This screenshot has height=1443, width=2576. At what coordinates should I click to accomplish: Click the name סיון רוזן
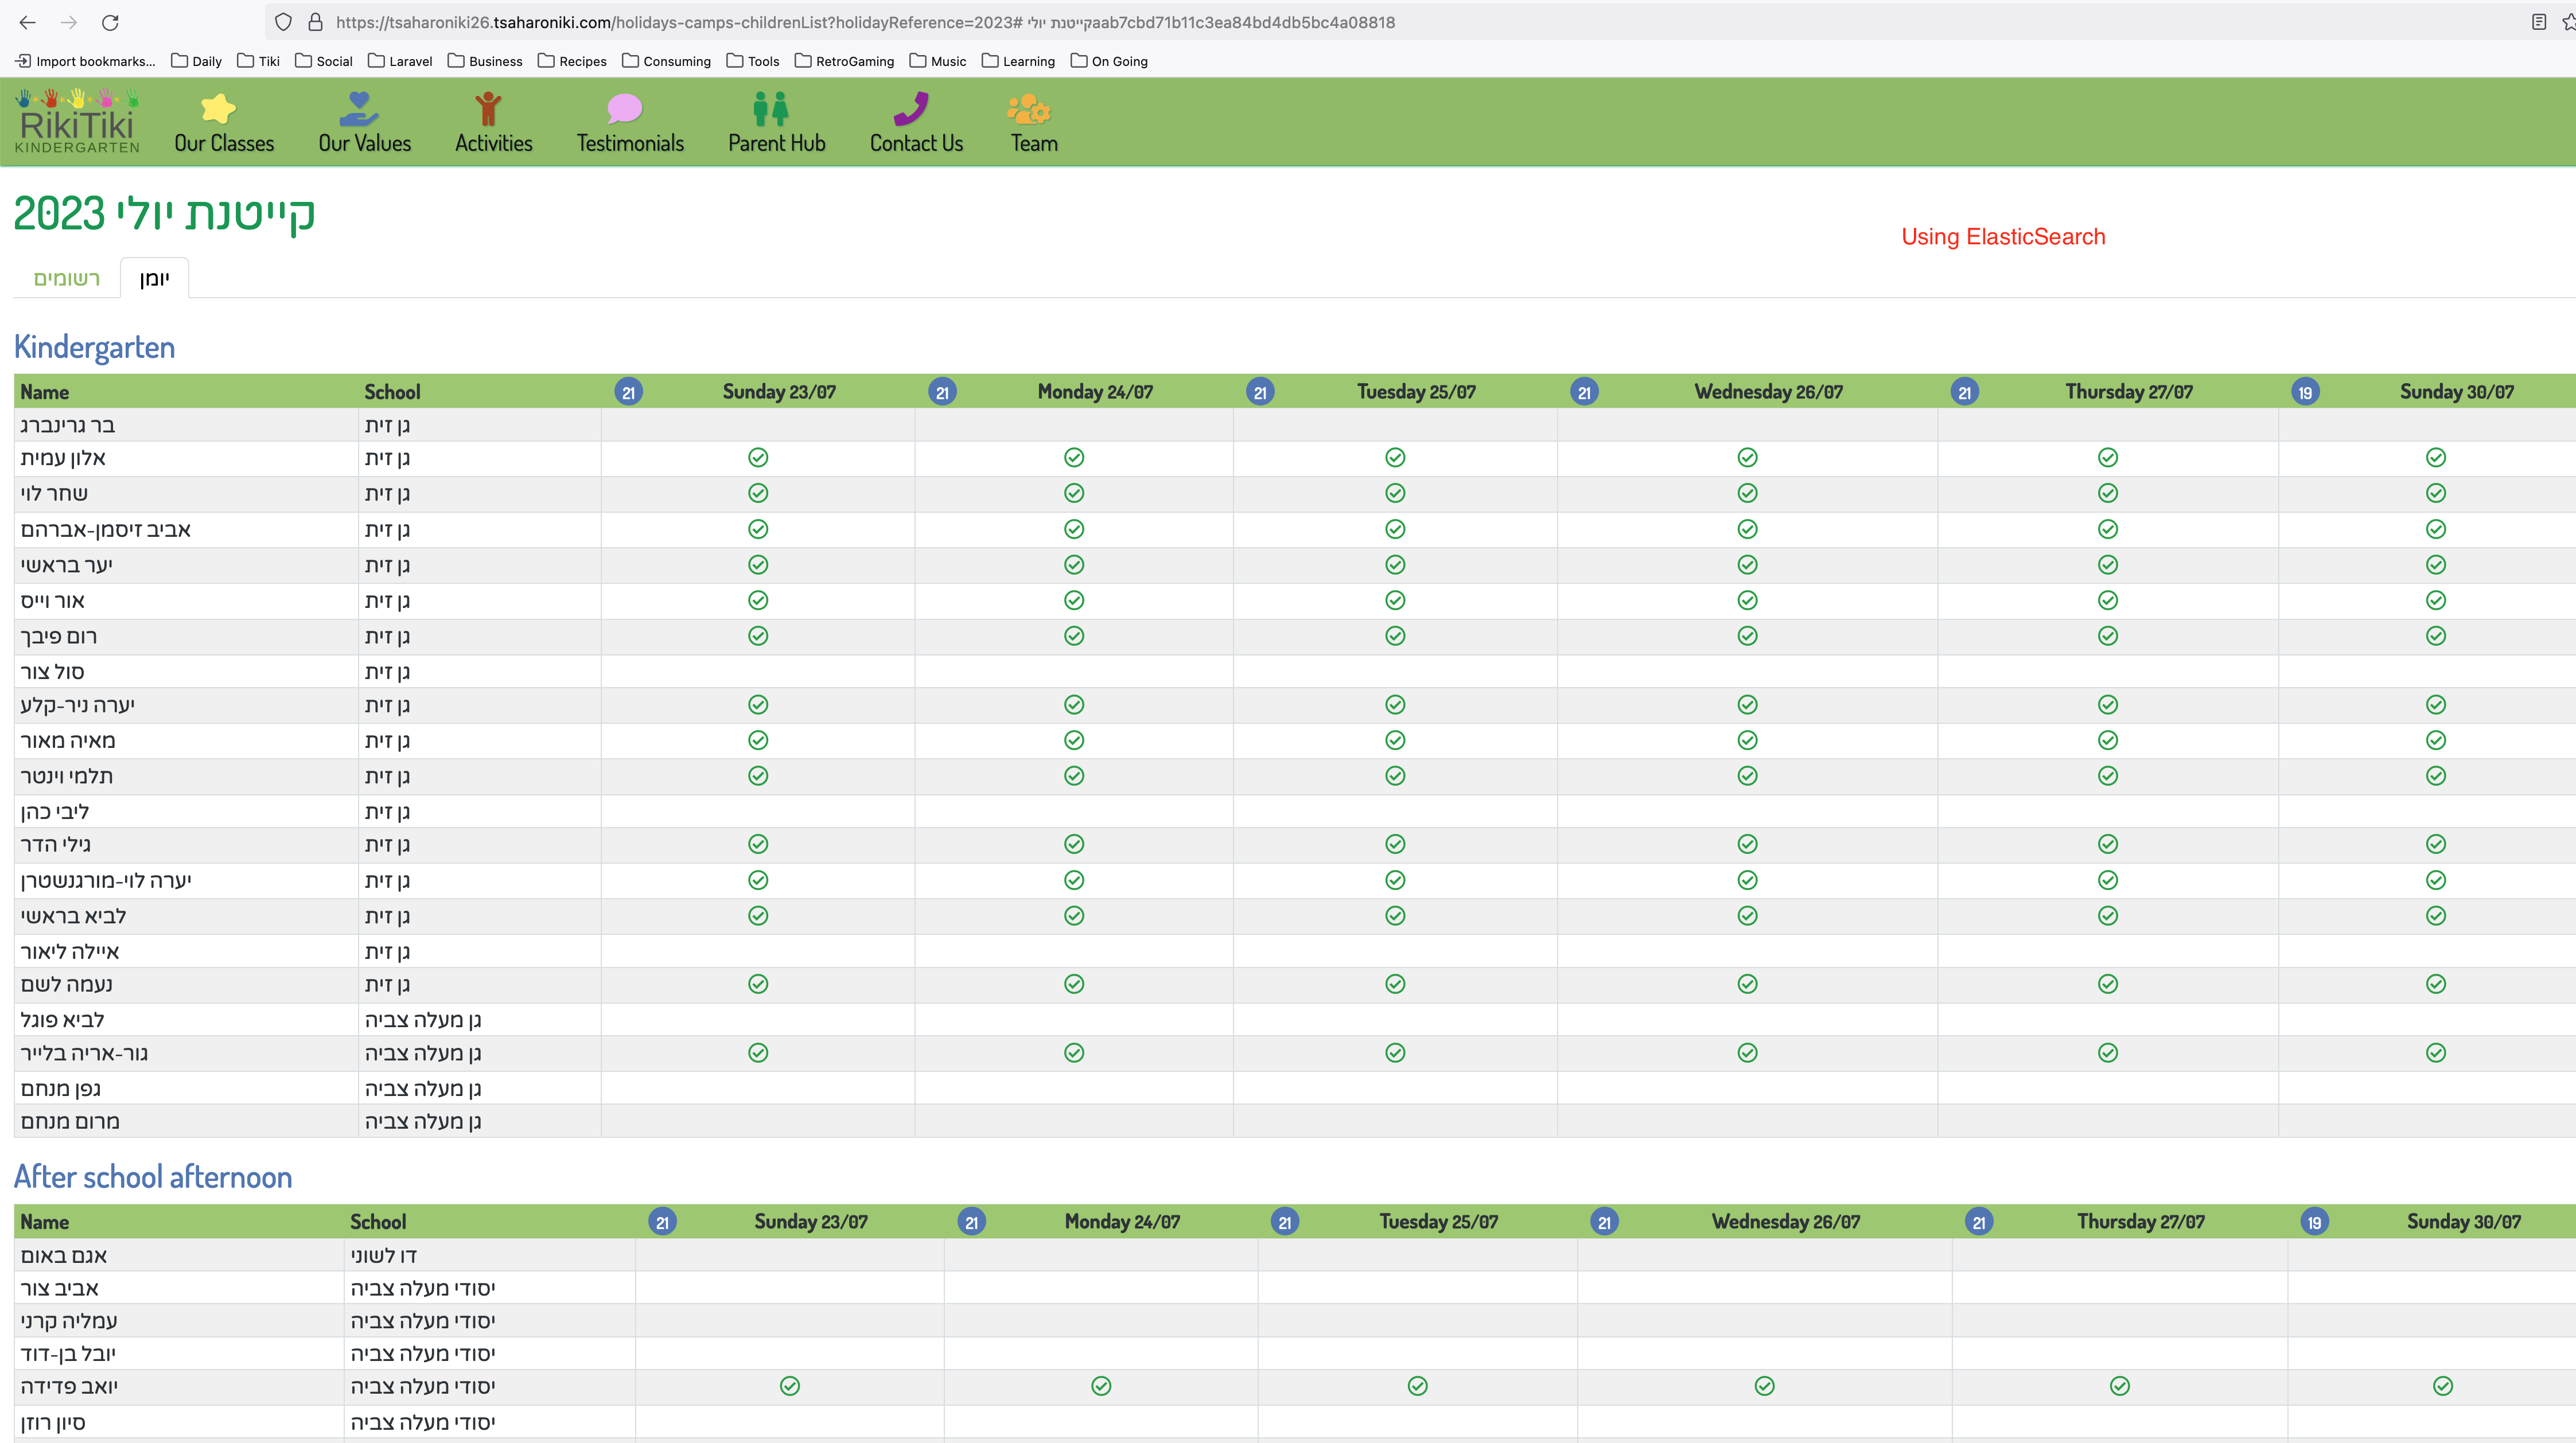coord(53,1422)
